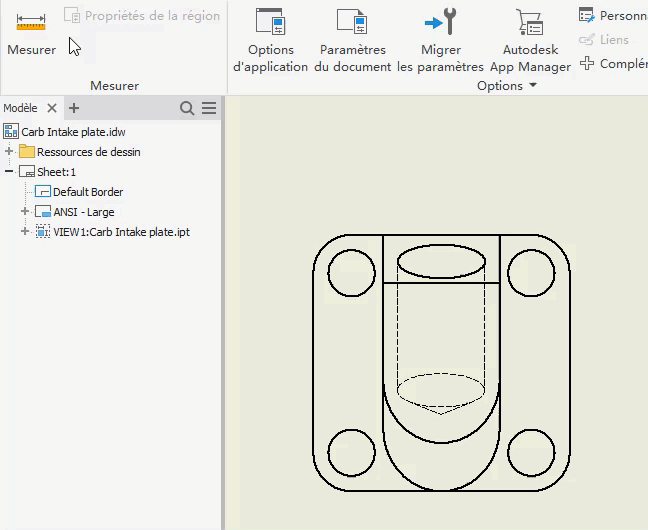
Task: Select Carb Intake plate.idw root item
Action: coord(73,132)
